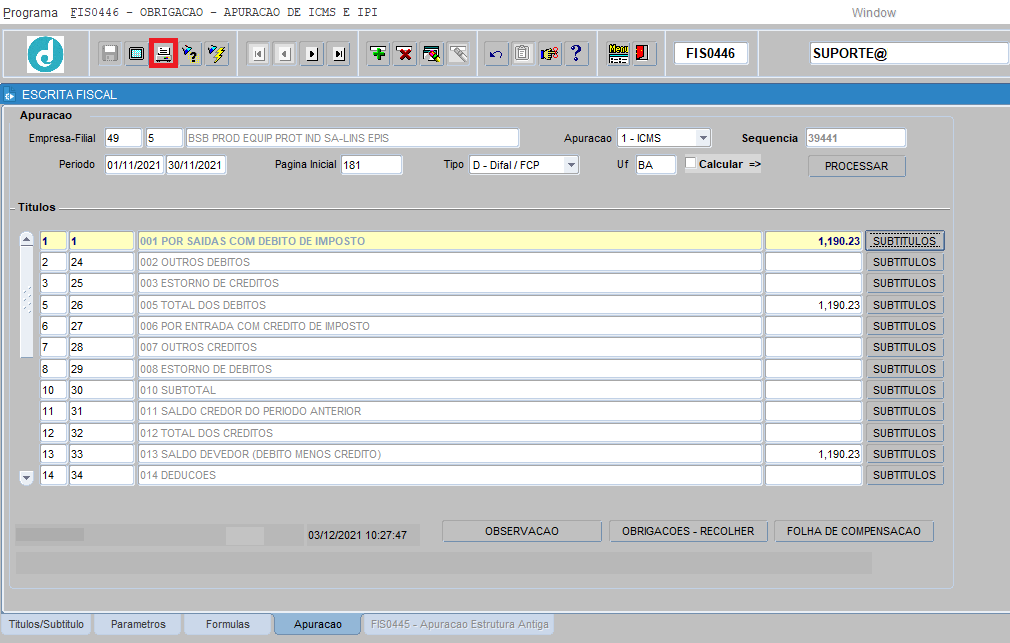The height and width of the screenshot is (643, 1010).
Task: Click the titles list scroll up arrow
Action: 26,239
